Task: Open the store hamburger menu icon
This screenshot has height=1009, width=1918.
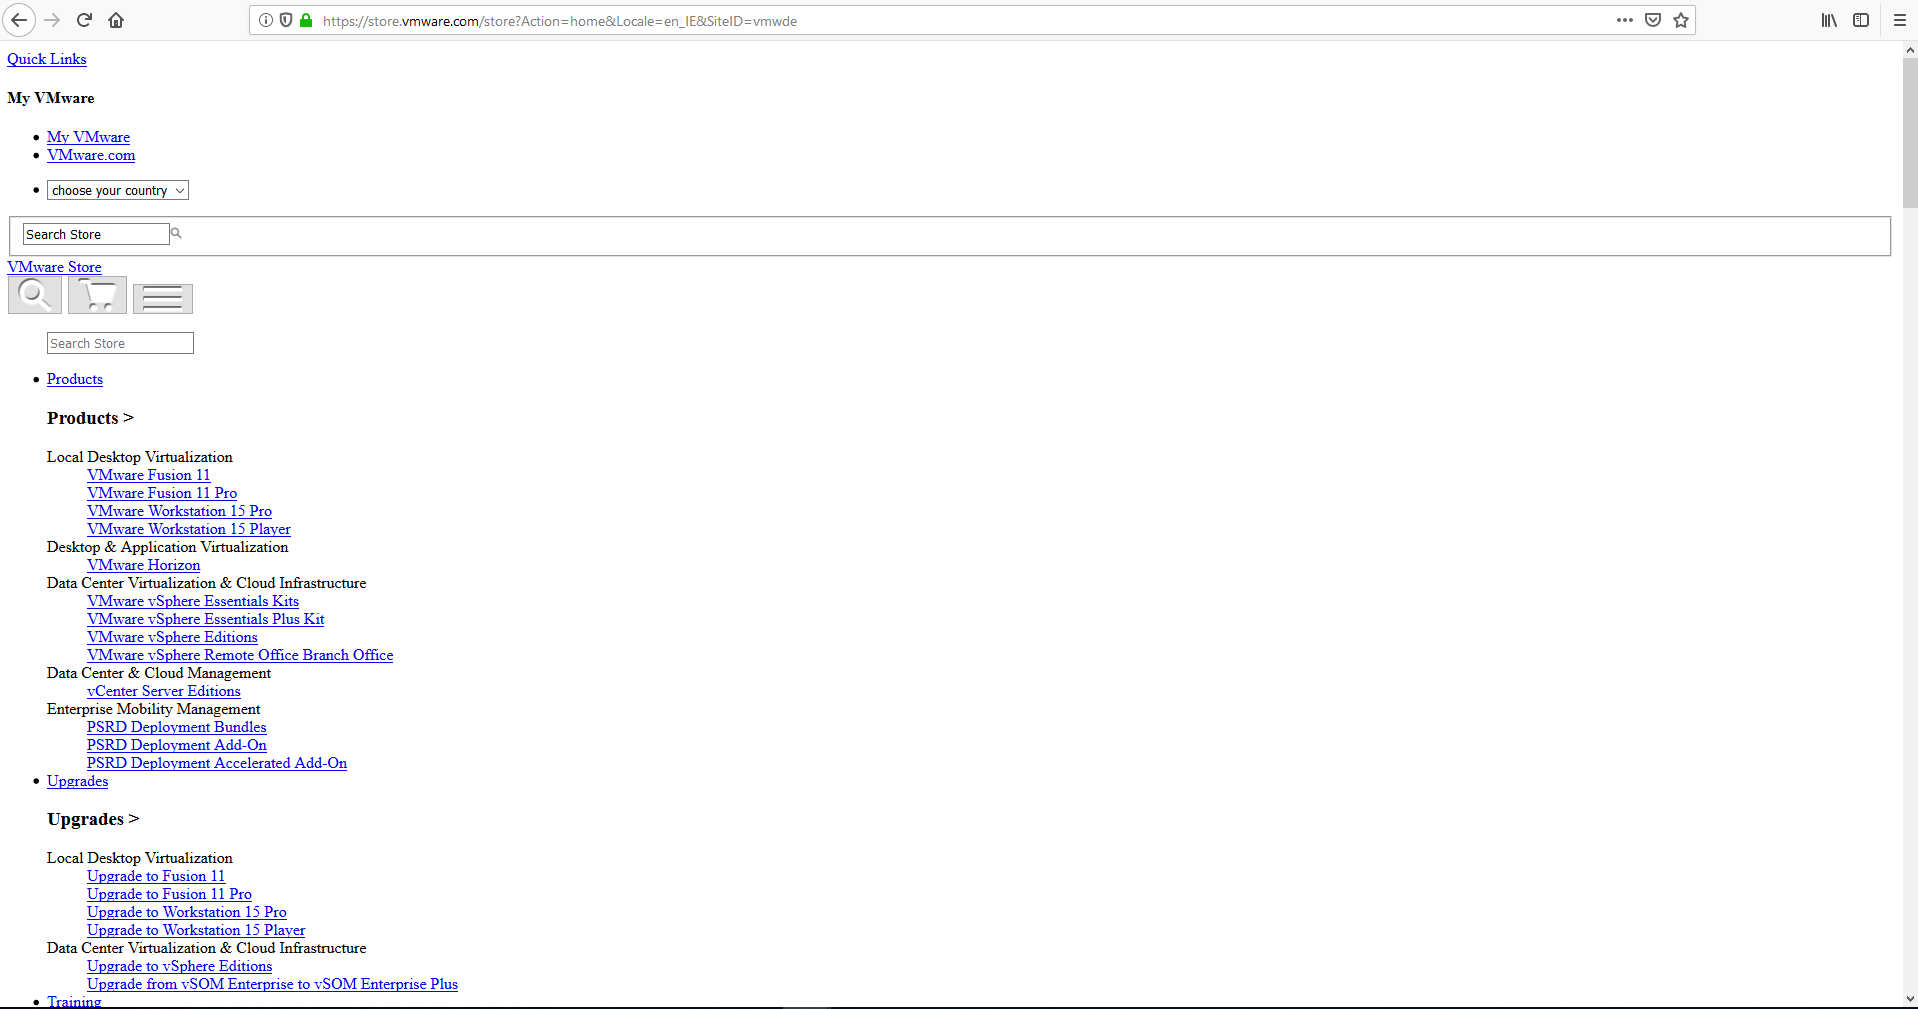Action: (x=162, y=298)
